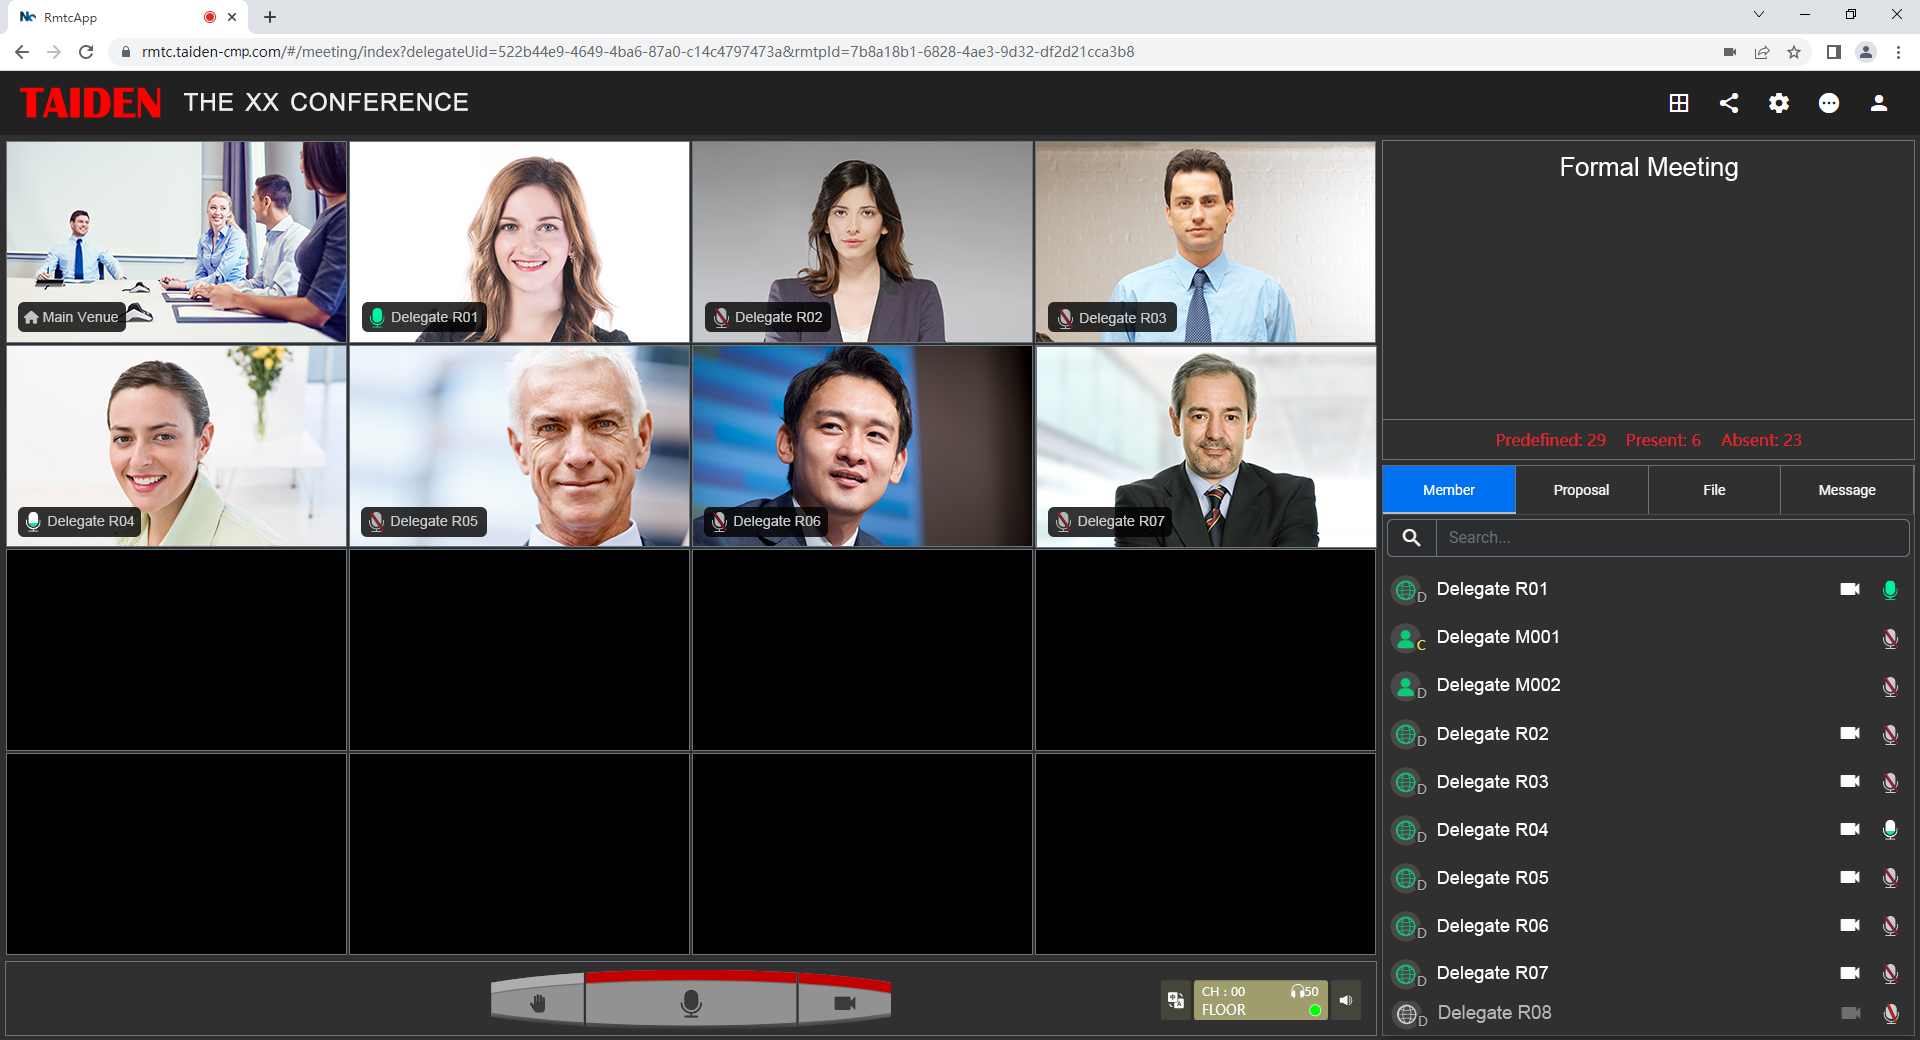Select Delegate M001 in the member list
Screen dimensions: 1920x1040
[x=1498, y=637]
